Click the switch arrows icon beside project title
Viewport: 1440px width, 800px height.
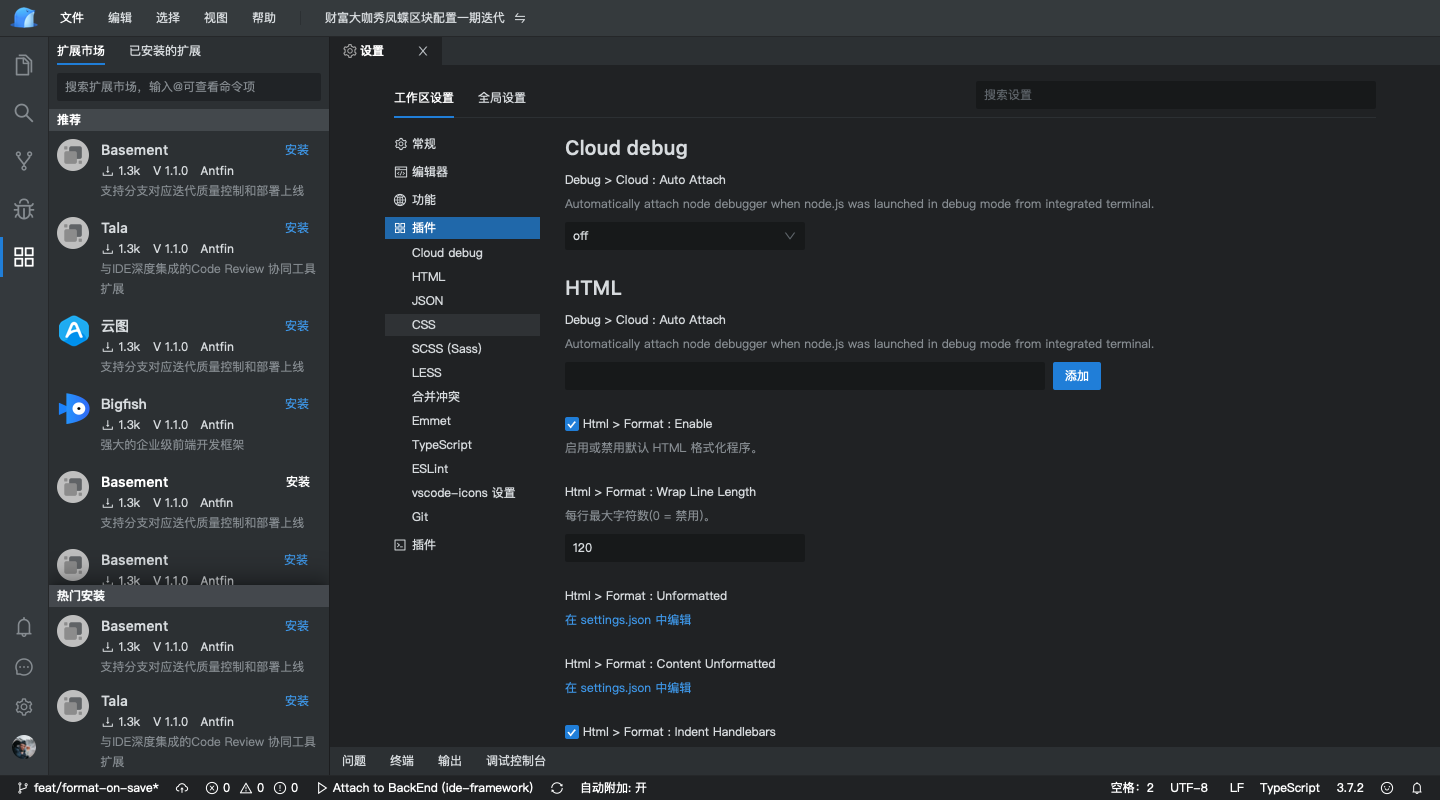(520, 18)
